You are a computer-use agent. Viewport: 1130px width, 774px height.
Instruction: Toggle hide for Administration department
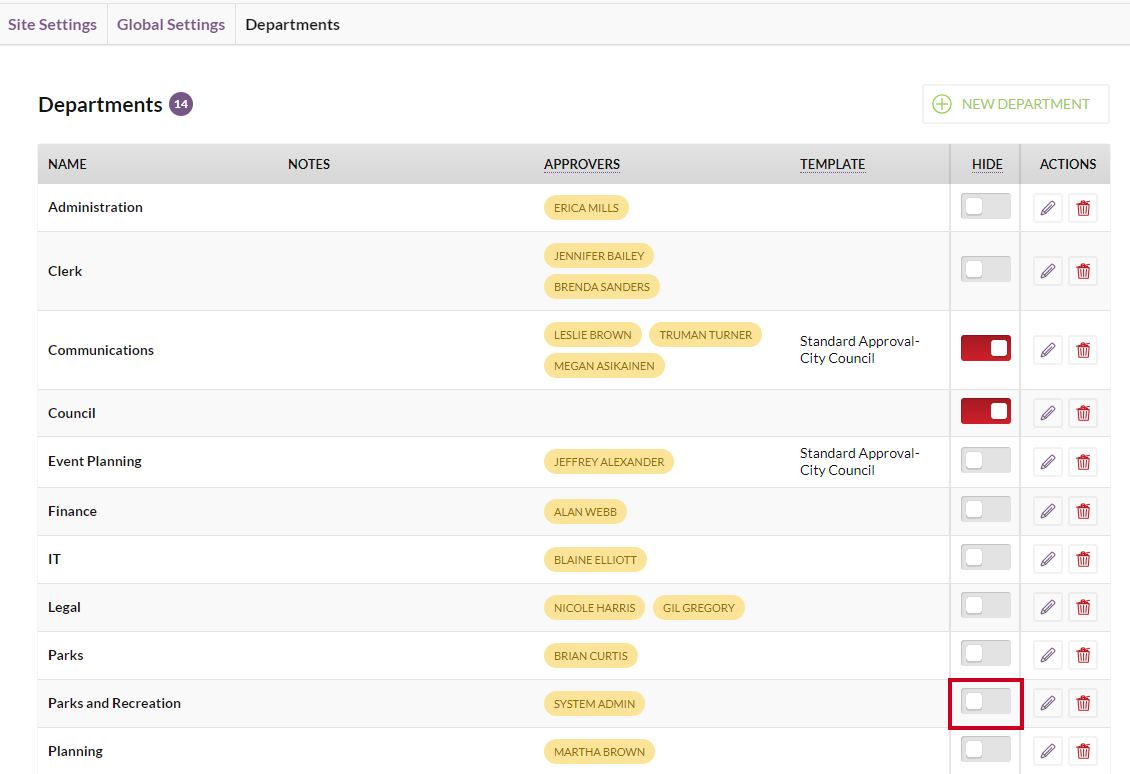pos(986,206)
